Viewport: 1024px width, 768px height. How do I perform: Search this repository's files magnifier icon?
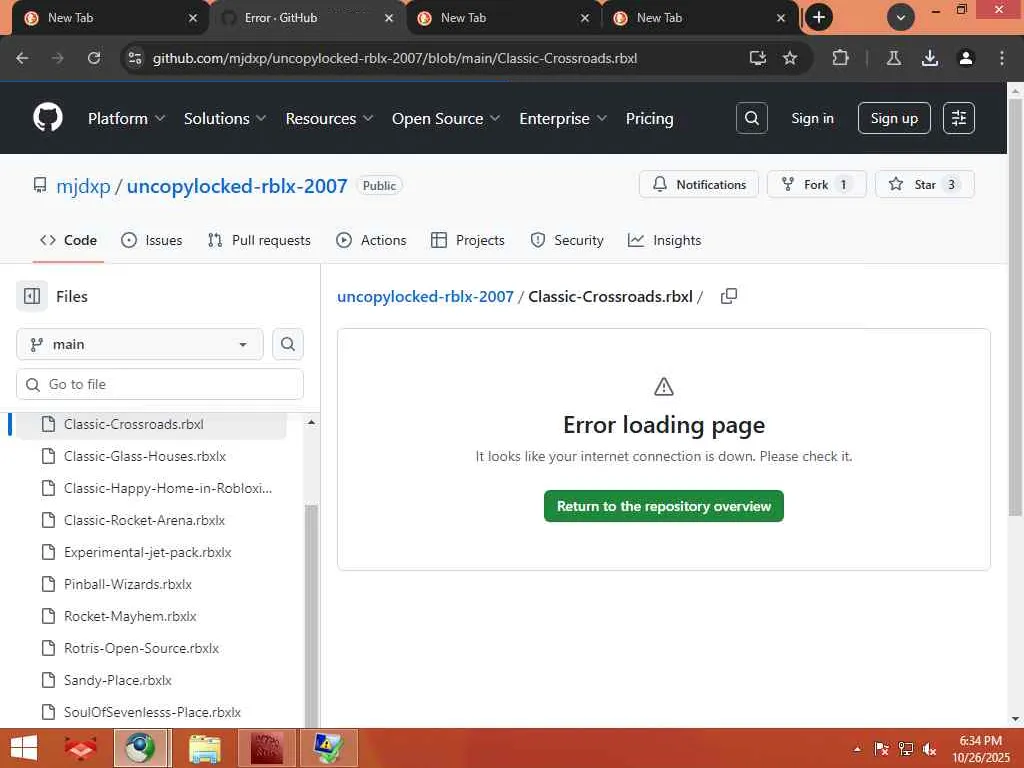(288, 344)
